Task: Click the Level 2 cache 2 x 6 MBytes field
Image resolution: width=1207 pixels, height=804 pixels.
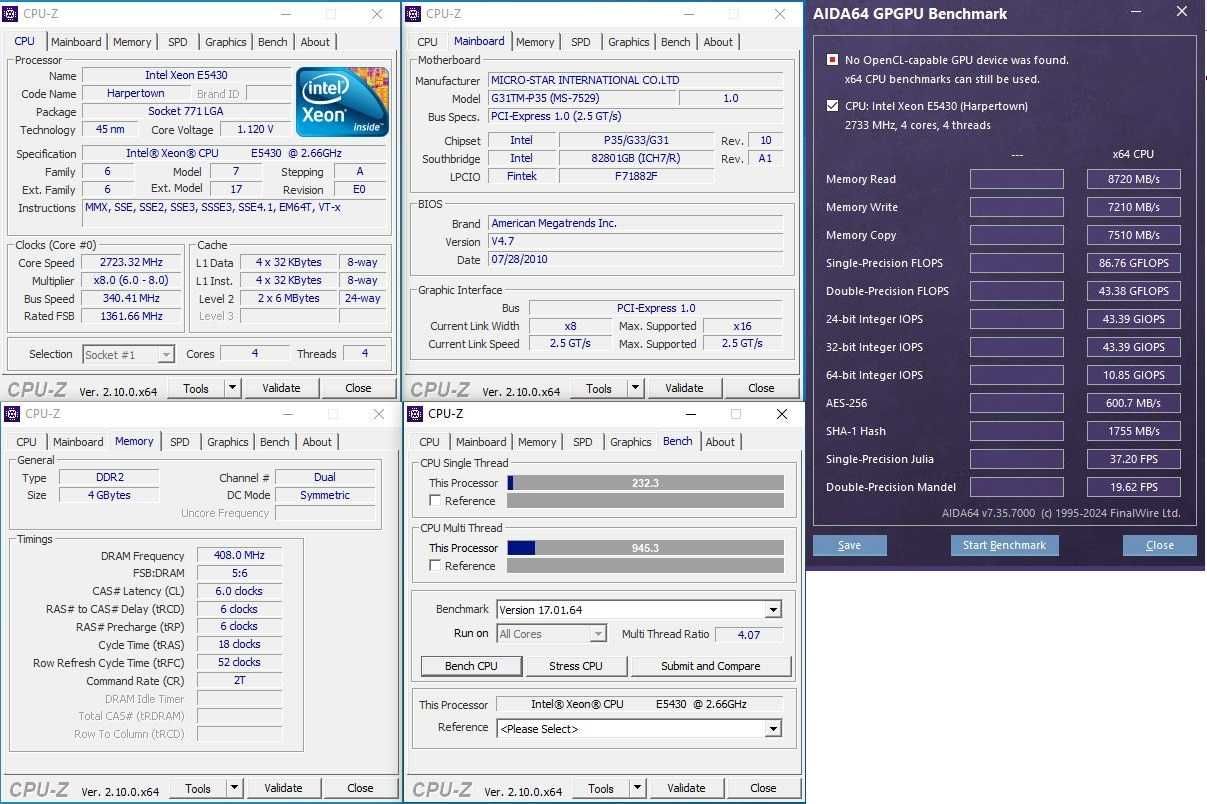Action: point(288,298)
